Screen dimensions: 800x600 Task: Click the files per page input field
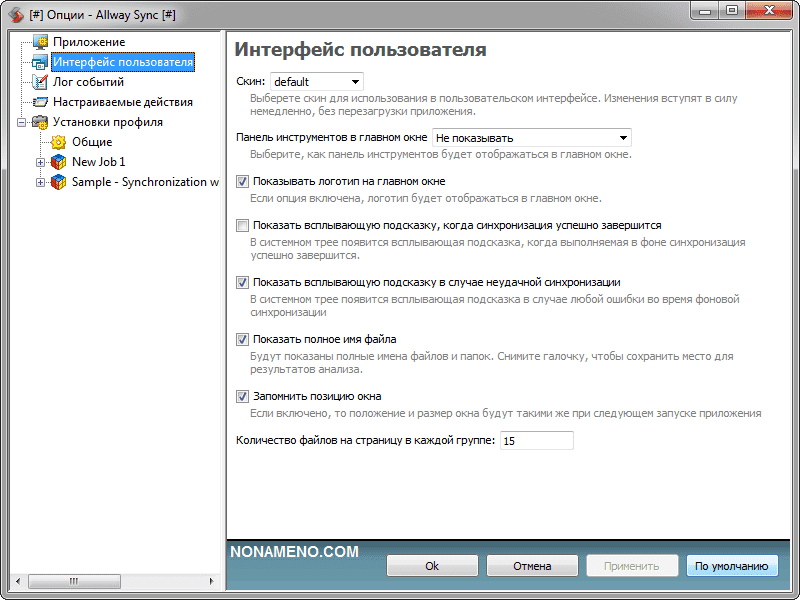coord(536,441)
